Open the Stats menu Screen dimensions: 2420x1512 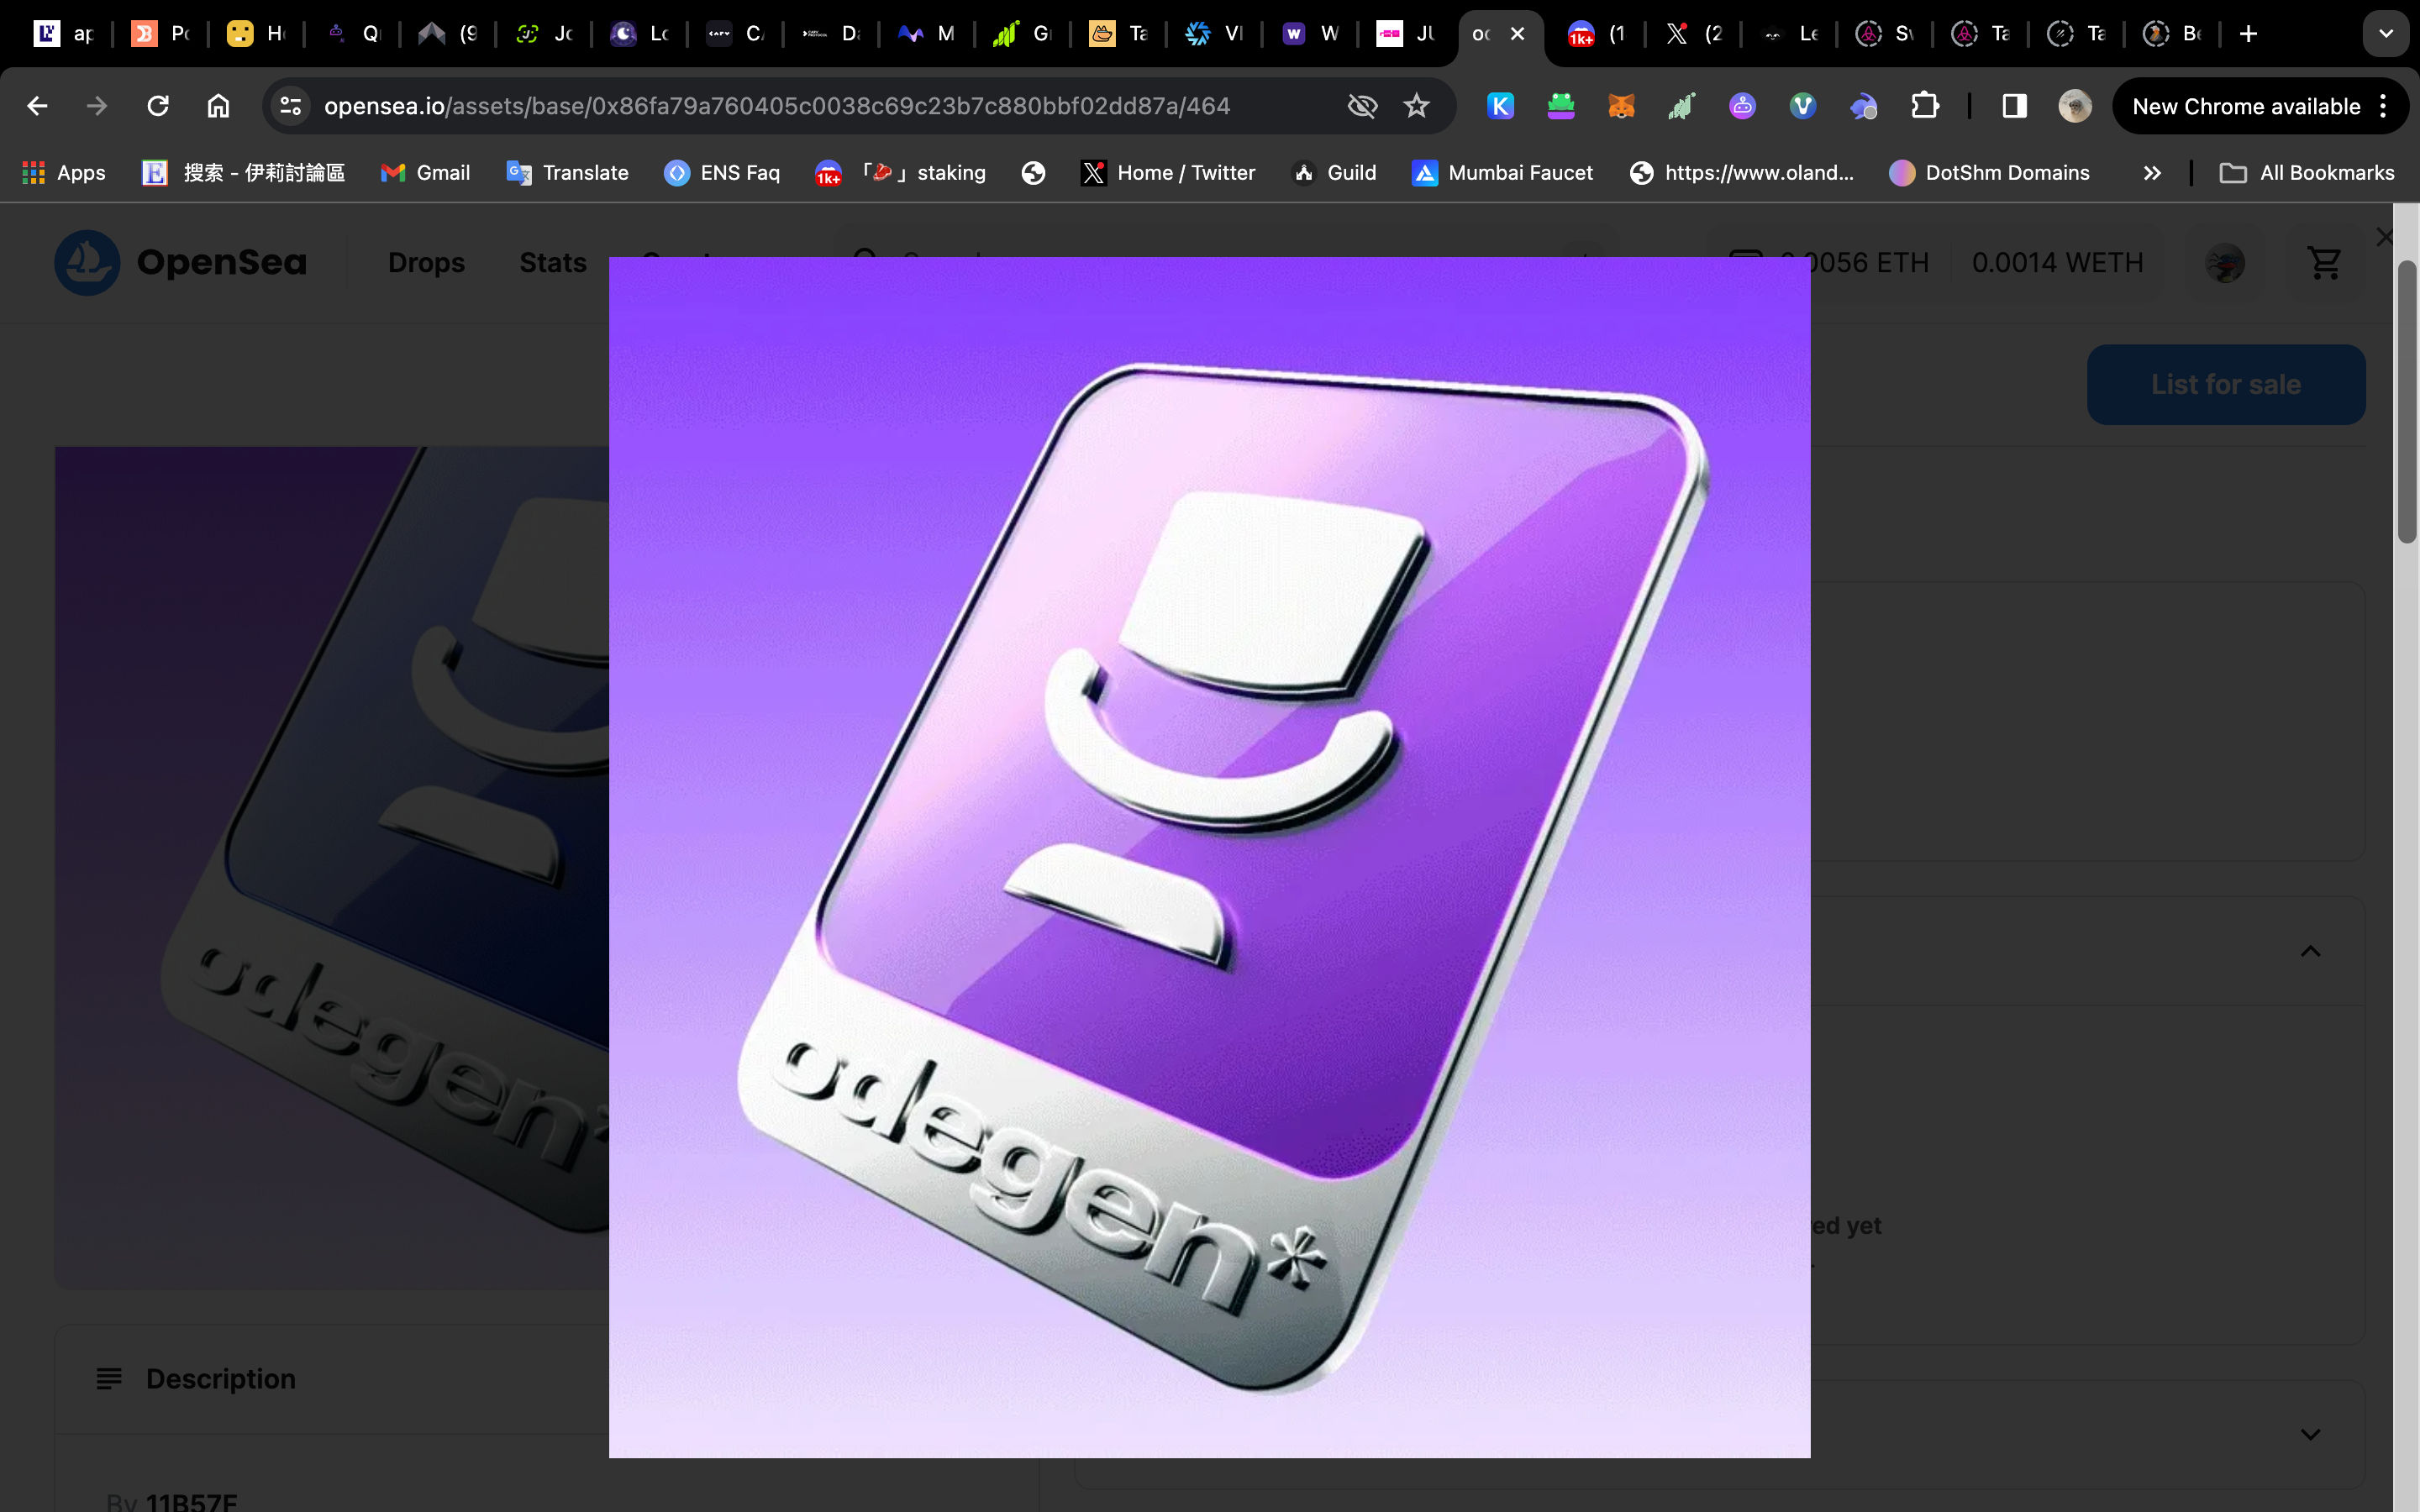(x=552, y=262)
